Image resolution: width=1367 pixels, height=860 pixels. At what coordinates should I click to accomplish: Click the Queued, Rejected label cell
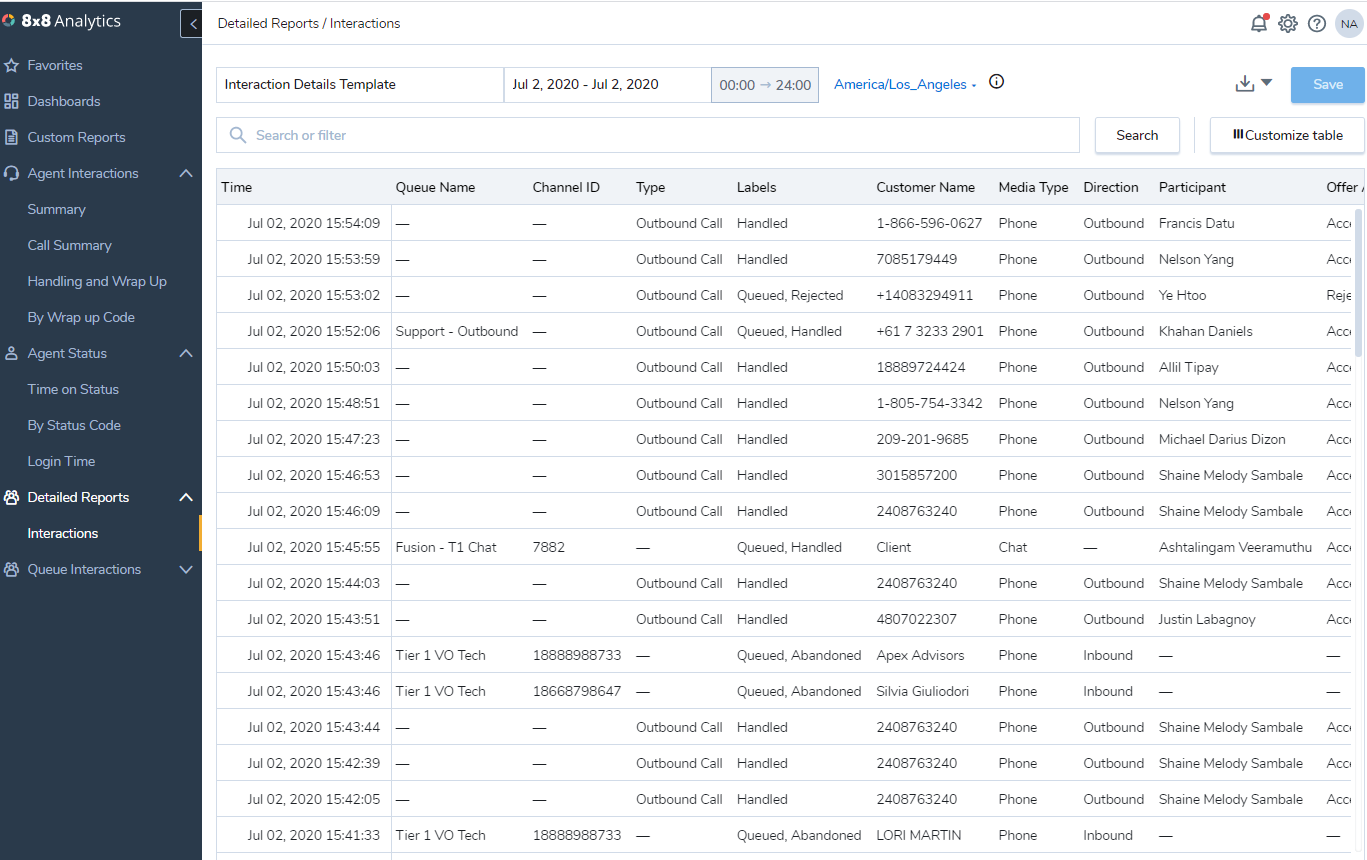pos(790,295)
